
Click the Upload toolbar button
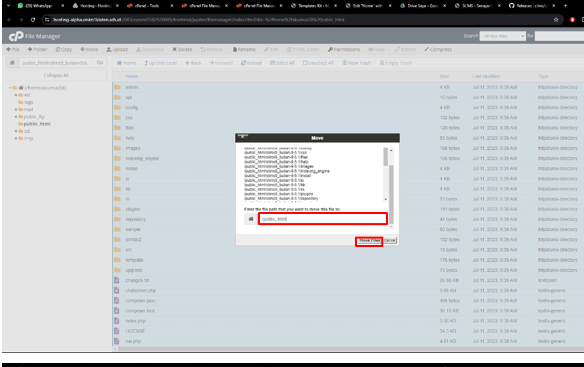click(x=117, y=50)
